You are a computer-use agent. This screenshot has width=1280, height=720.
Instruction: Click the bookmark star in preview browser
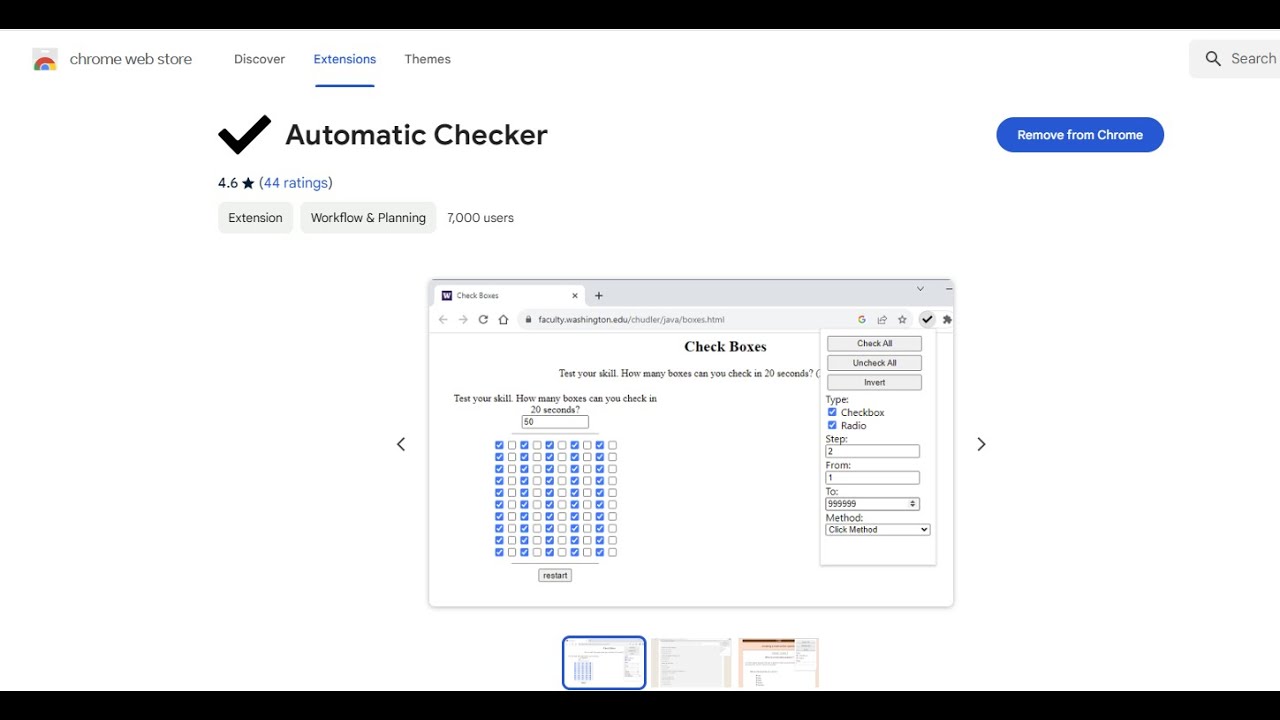902,320
